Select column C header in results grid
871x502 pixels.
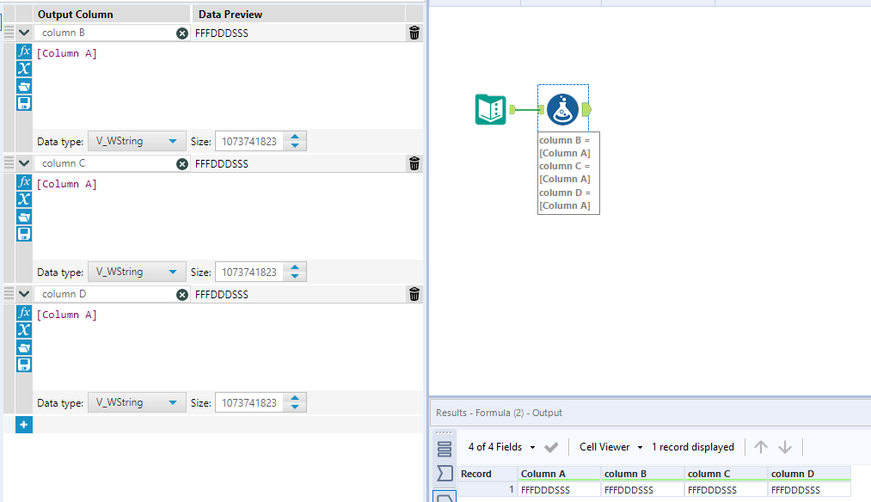(x=725, y=474)
